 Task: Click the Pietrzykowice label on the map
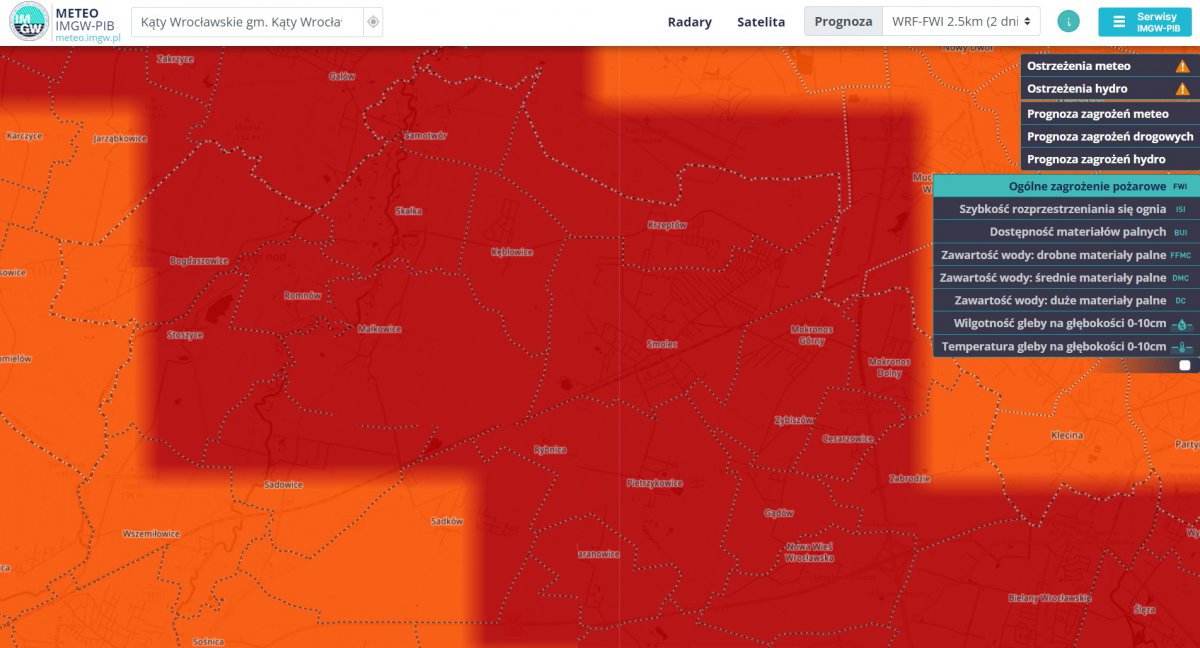pyautogui.click(x=654, y=483)
